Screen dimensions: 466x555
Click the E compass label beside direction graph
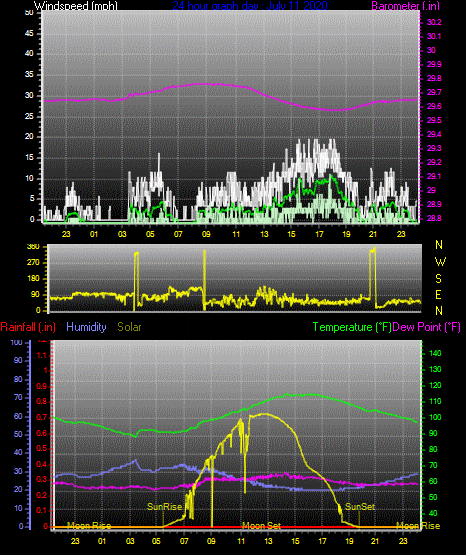(438, 294)
